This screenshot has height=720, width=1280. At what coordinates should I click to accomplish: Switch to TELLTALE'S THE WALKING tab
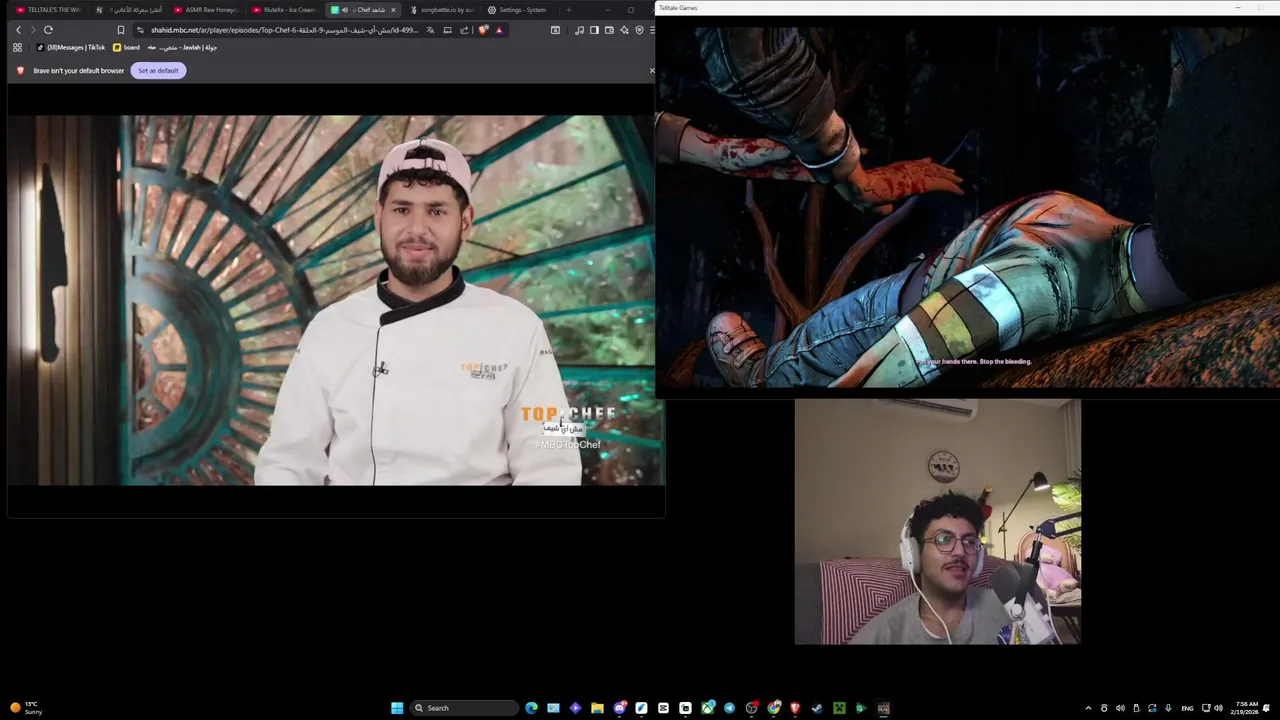click(47, 10)
